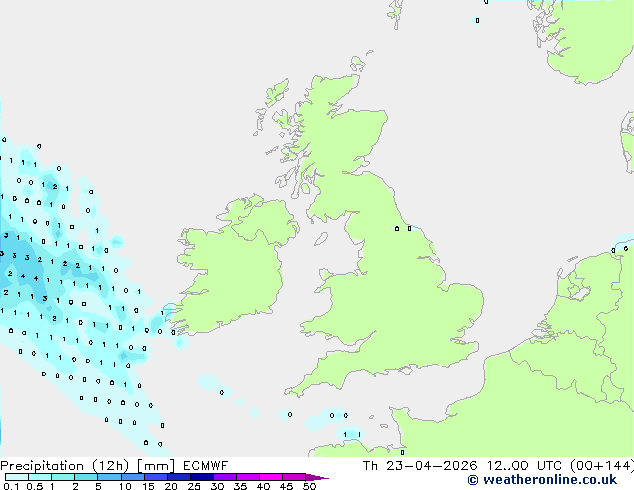Click the 0.5–1 mm legend color box
This screenshot has width=634, height=490.
[40, 477]
